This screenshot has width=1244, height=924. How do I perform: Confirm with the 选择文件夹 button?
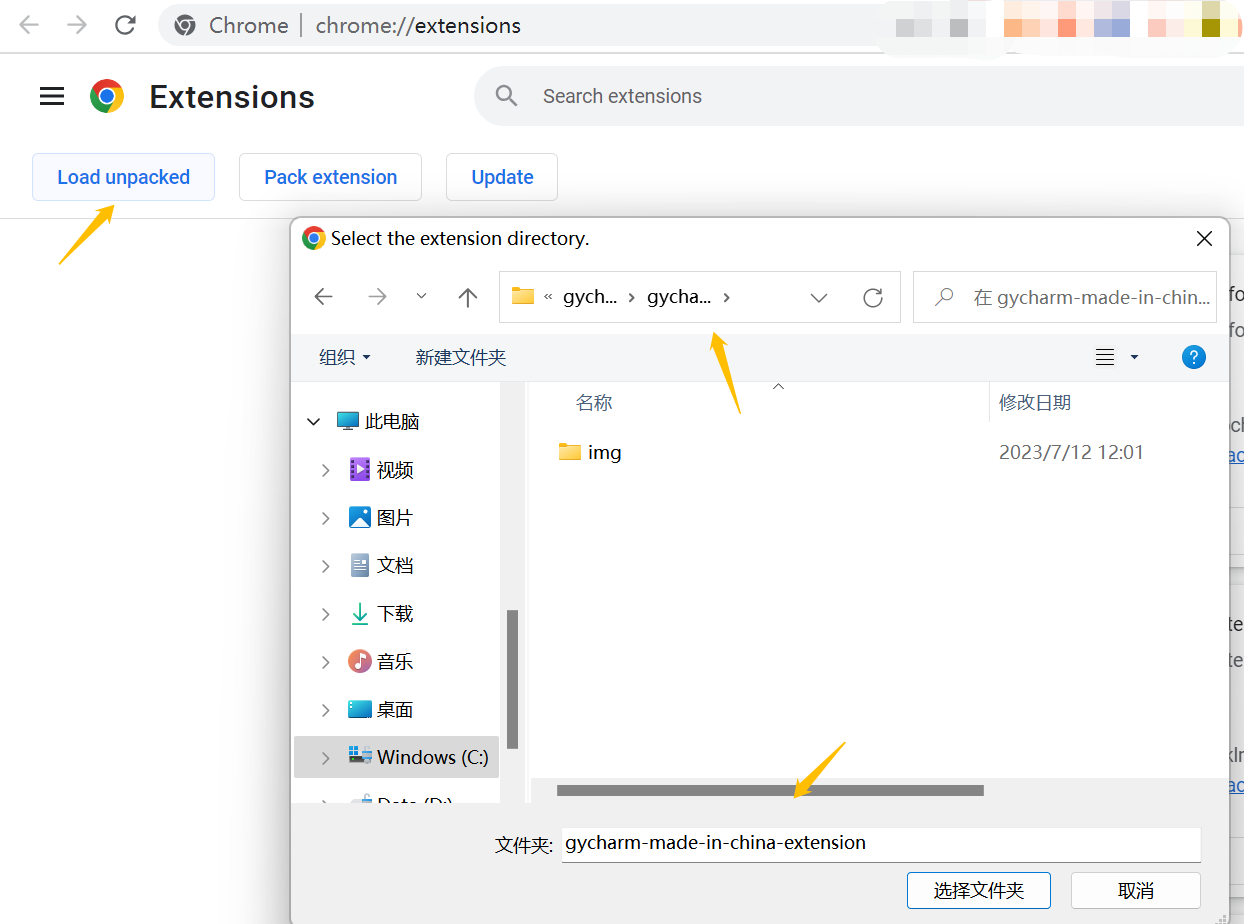(979, 890)
